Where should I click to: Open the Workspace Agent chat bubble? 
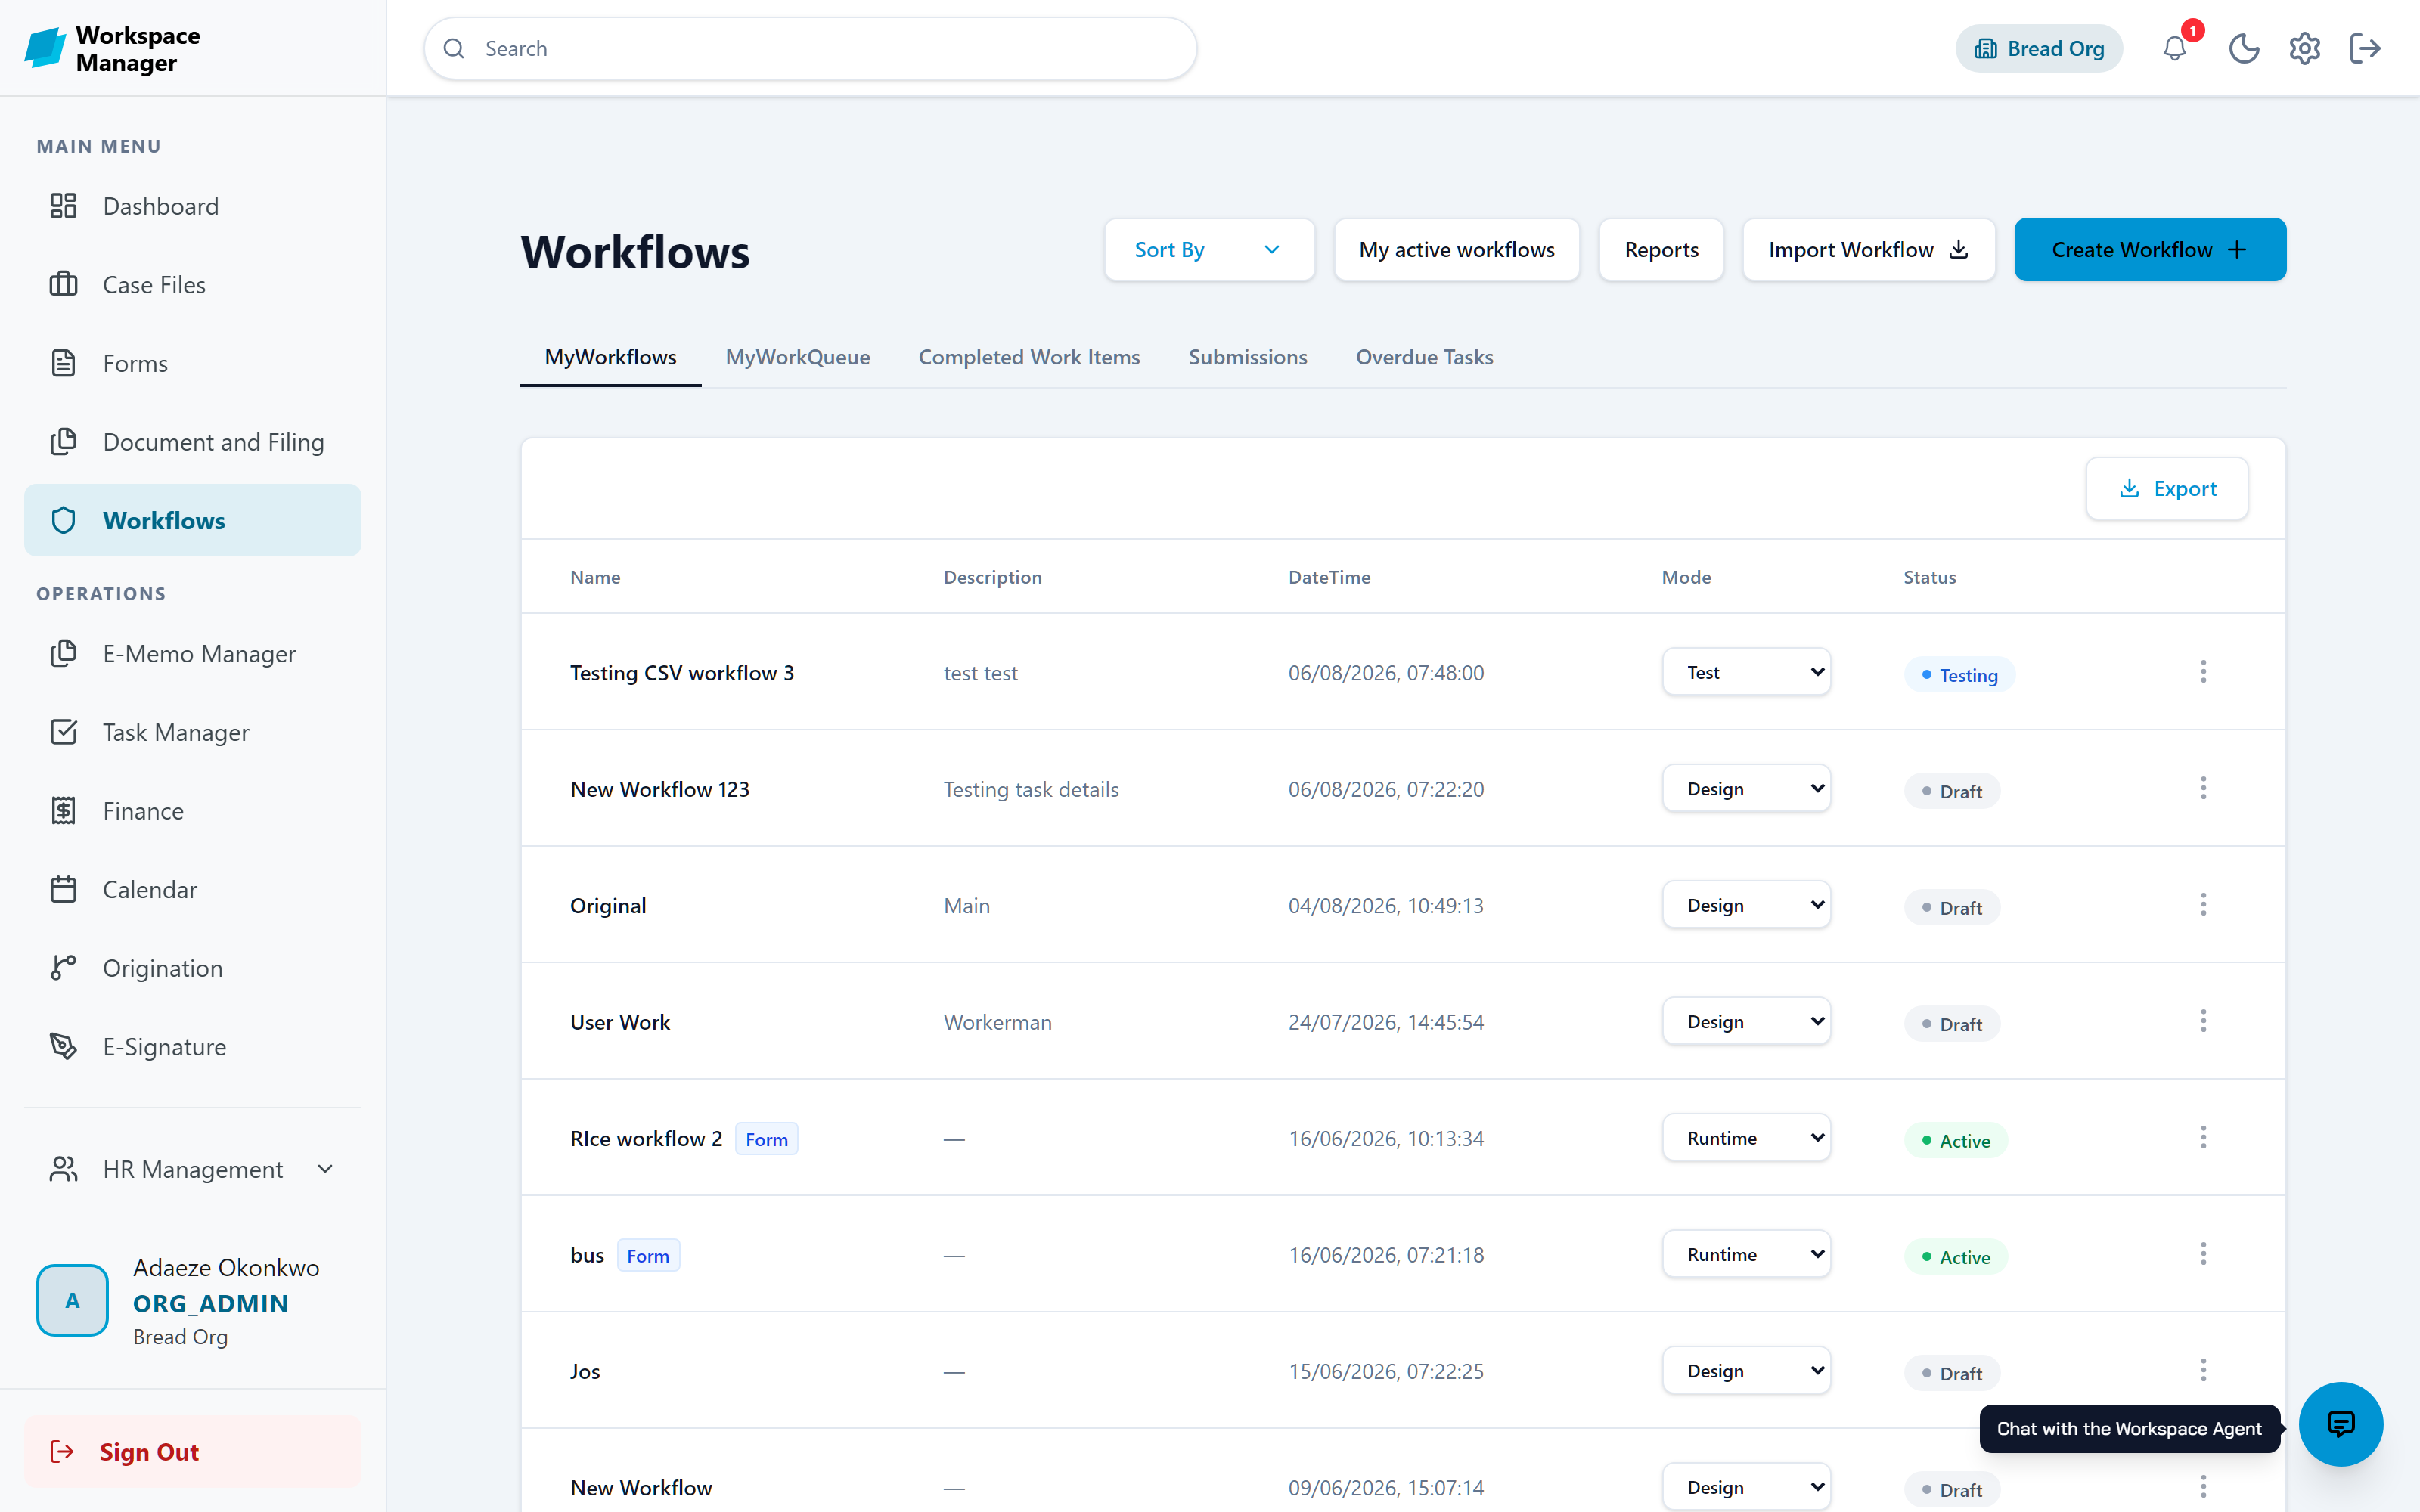coord(2340,1423)
